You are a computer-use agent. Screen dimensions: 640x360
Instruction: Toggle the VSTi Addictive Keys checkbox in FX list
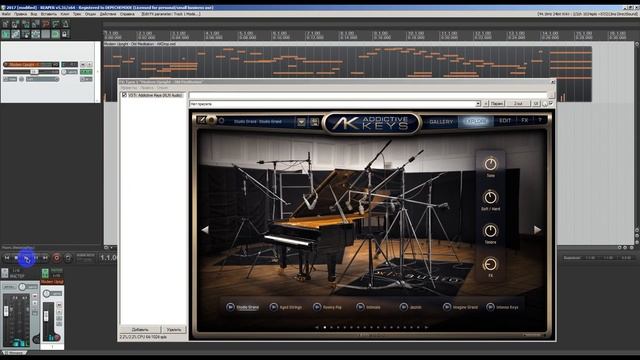pos(124,95)
